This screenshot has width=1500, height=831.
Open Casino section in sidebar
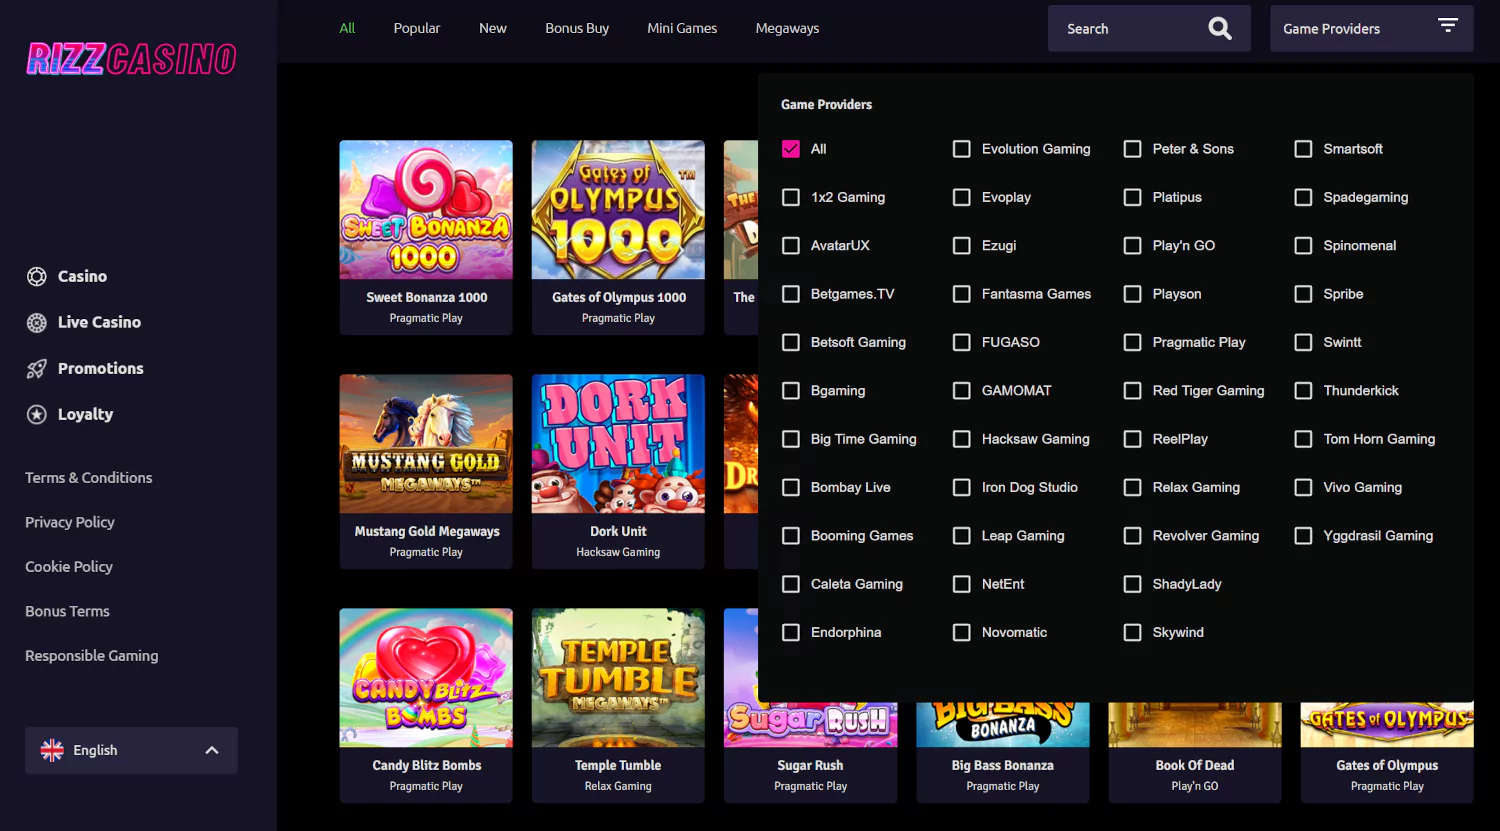pyautogui.click(x=82, y=277)
